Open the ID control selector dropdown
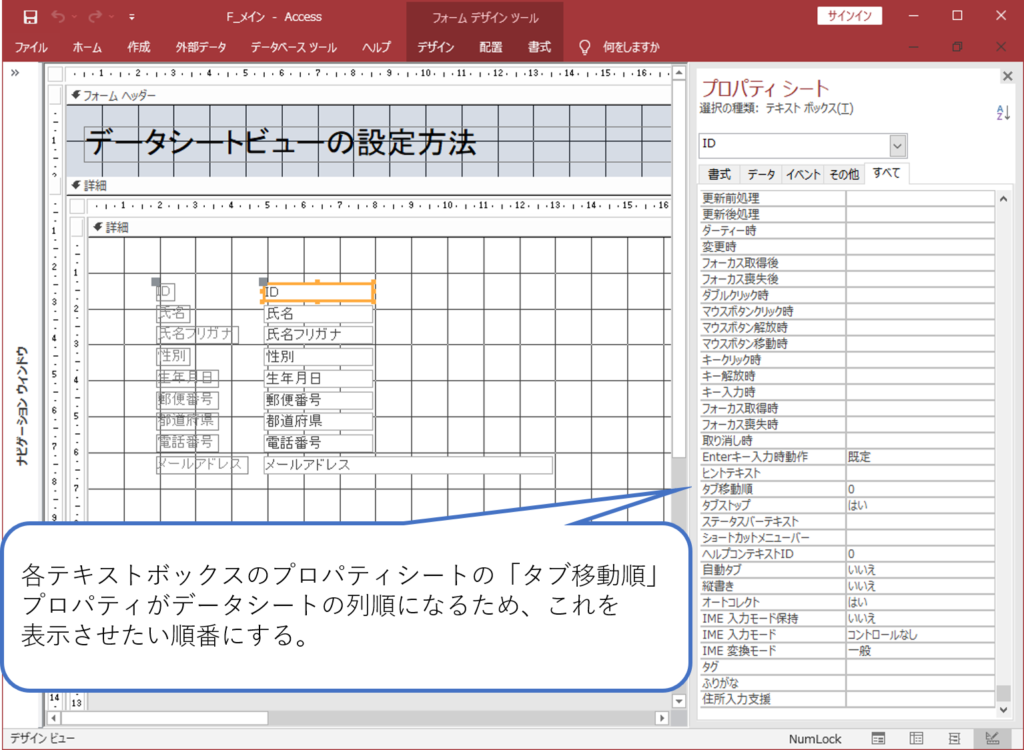The width and height of the screenshot is (1024, 750). pyautogui.click(x=897, y=145)
